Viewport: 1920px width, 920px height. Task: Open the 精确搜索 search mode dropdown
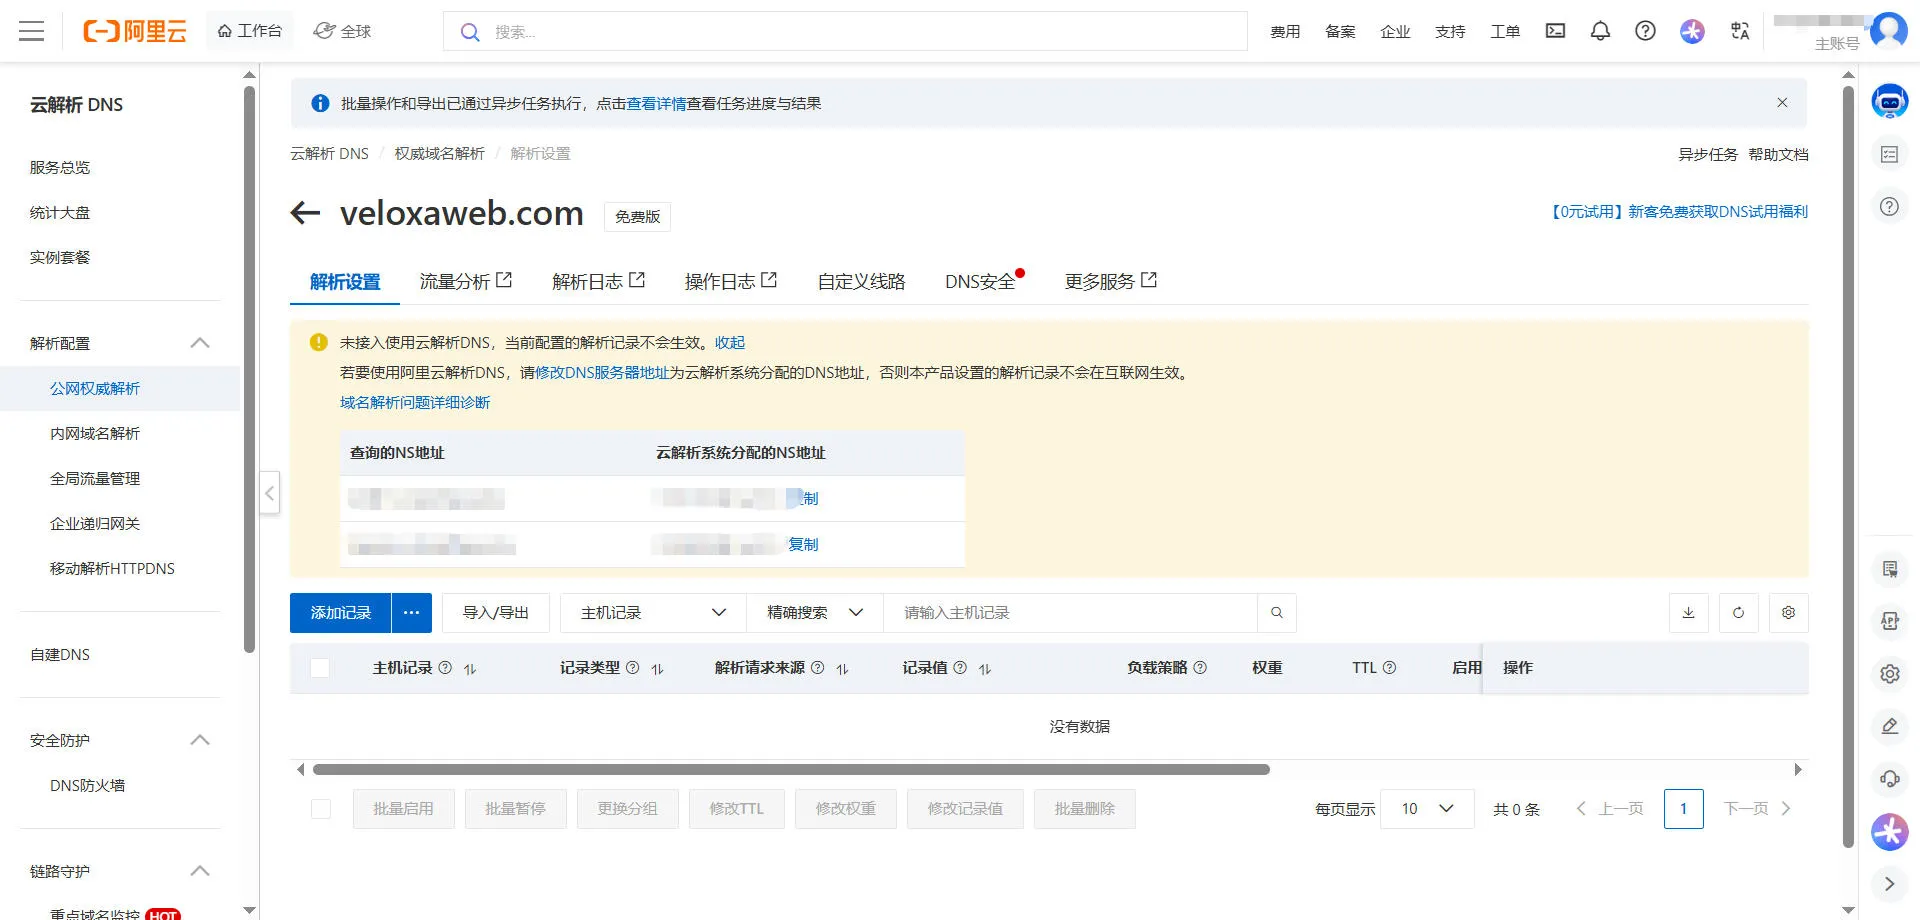(813, 612)
